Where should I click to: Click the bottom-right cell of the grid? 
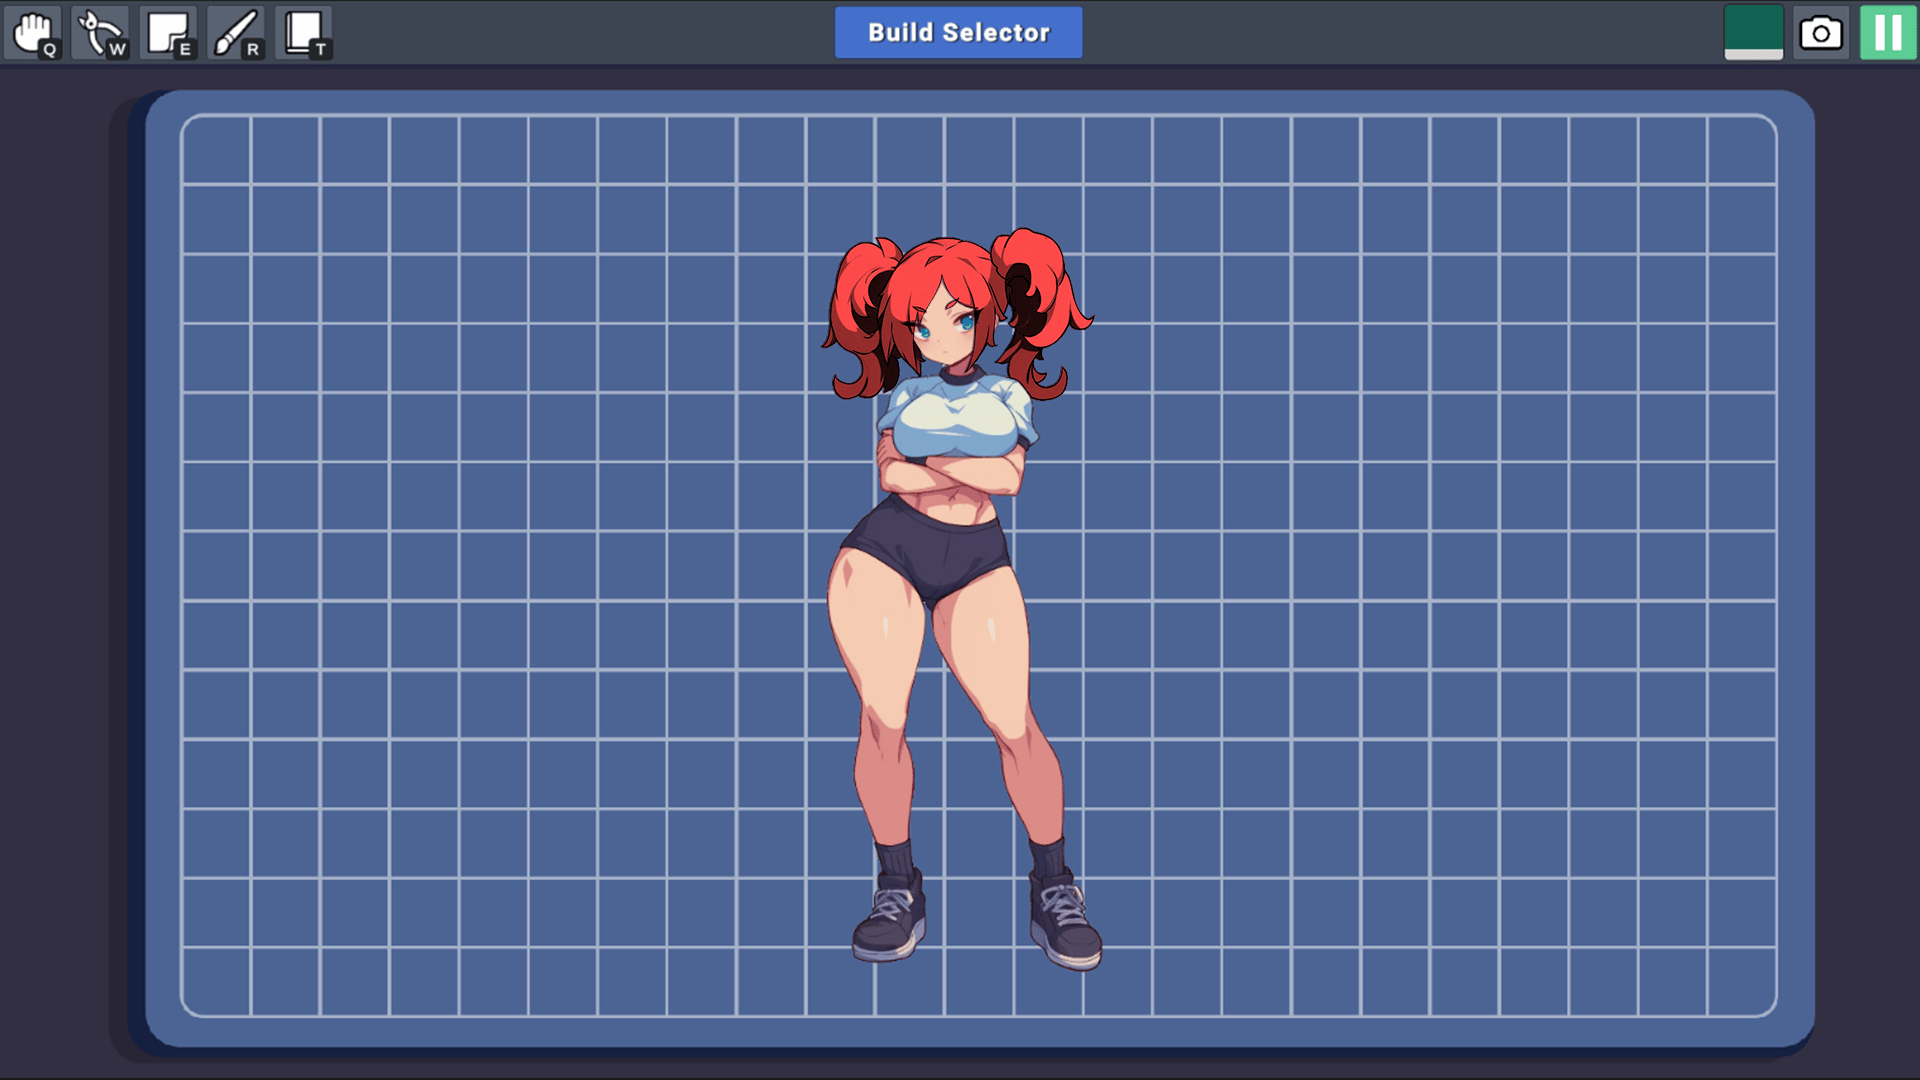point(1740,980)
